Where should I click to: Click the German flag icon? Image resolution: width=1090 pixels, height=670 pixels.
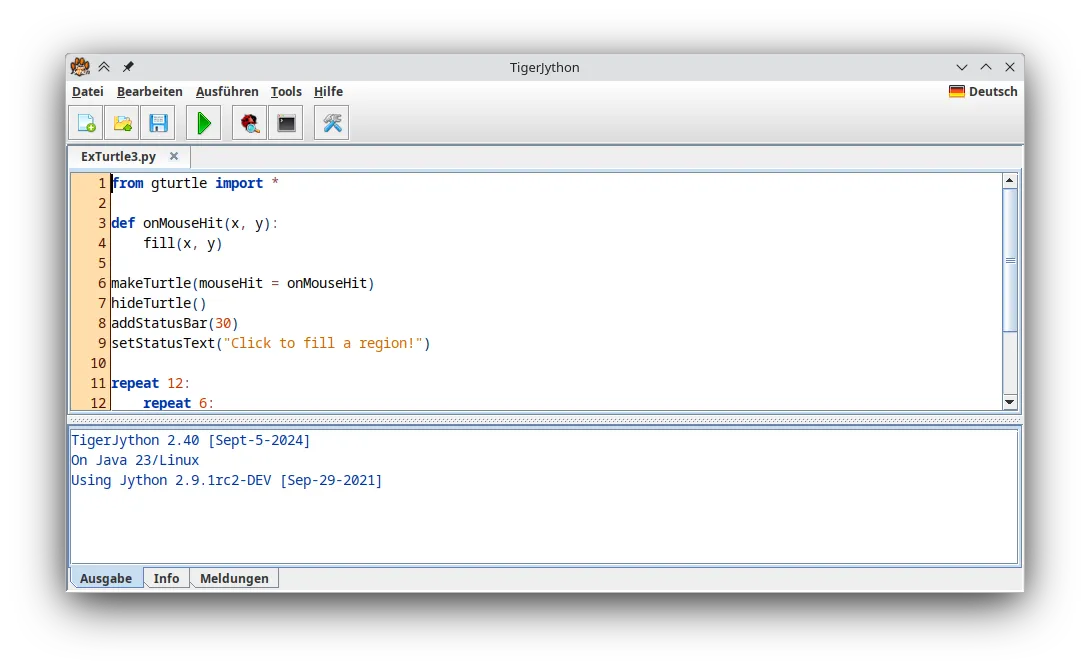pos(957,91)
